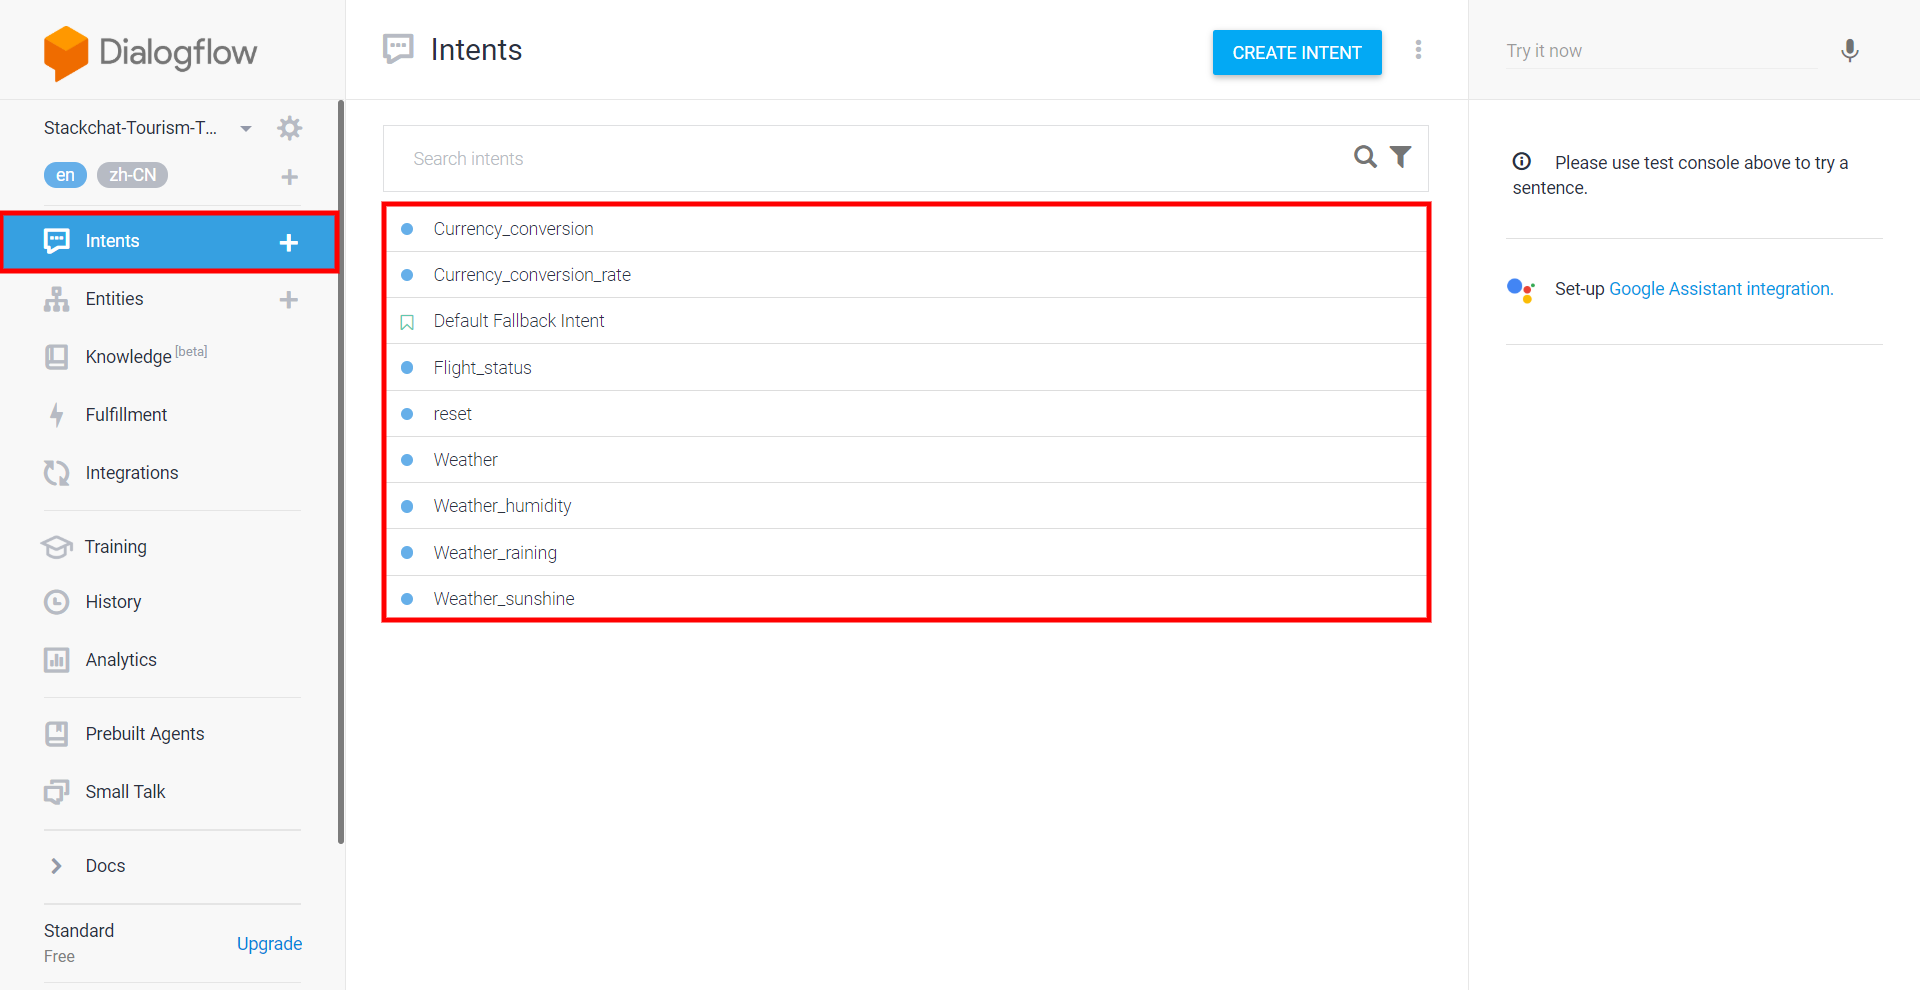Screen dimensions: 1920x990
Task: Click the microphone voice input icon
Action: [1850, 51]
